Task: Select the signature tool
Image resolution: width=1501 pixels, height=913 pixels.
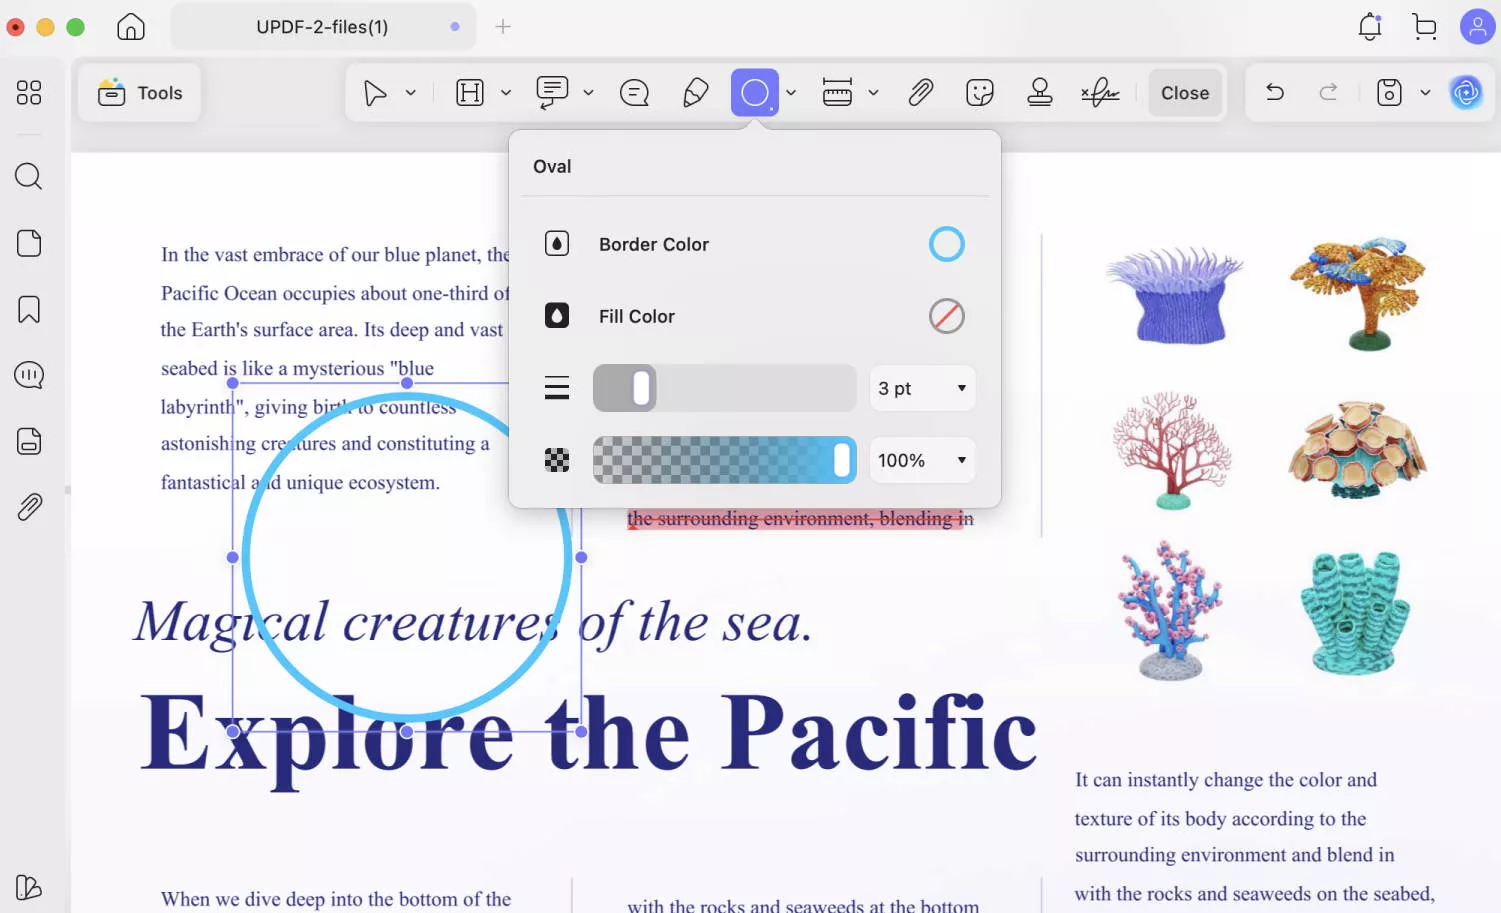Action: pos(1099,92)
